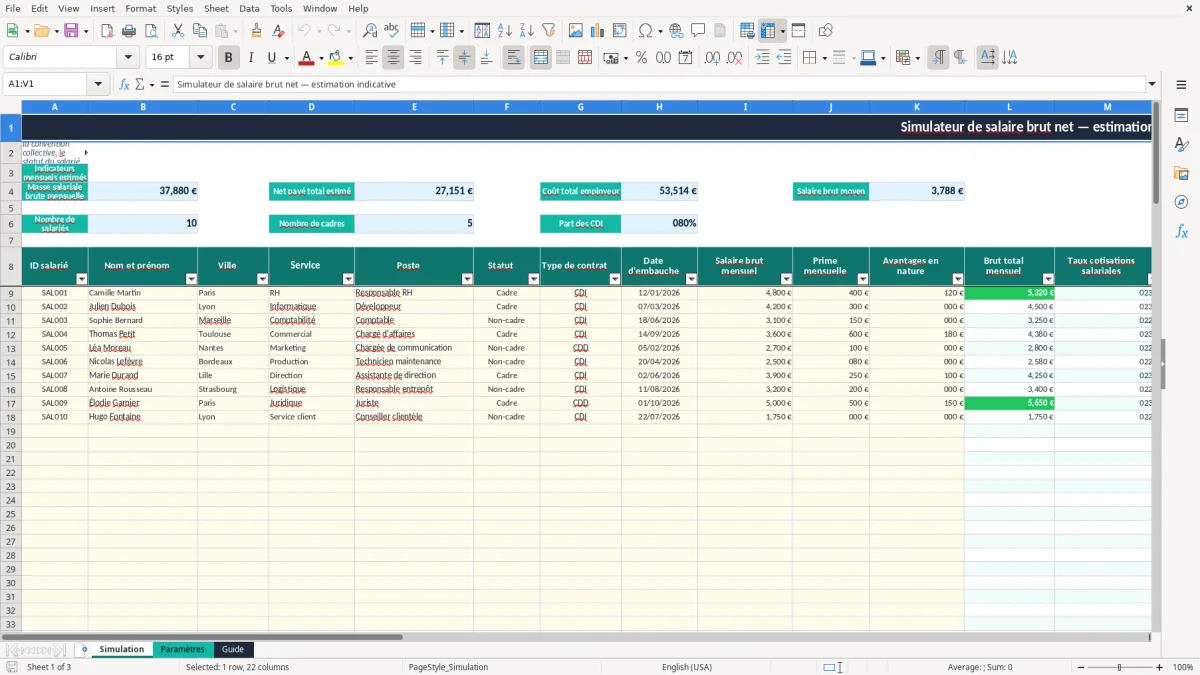Activate Clone Formatting paintbrush
This screenshot has width=1200, height=675.
(x=256, y=31)
